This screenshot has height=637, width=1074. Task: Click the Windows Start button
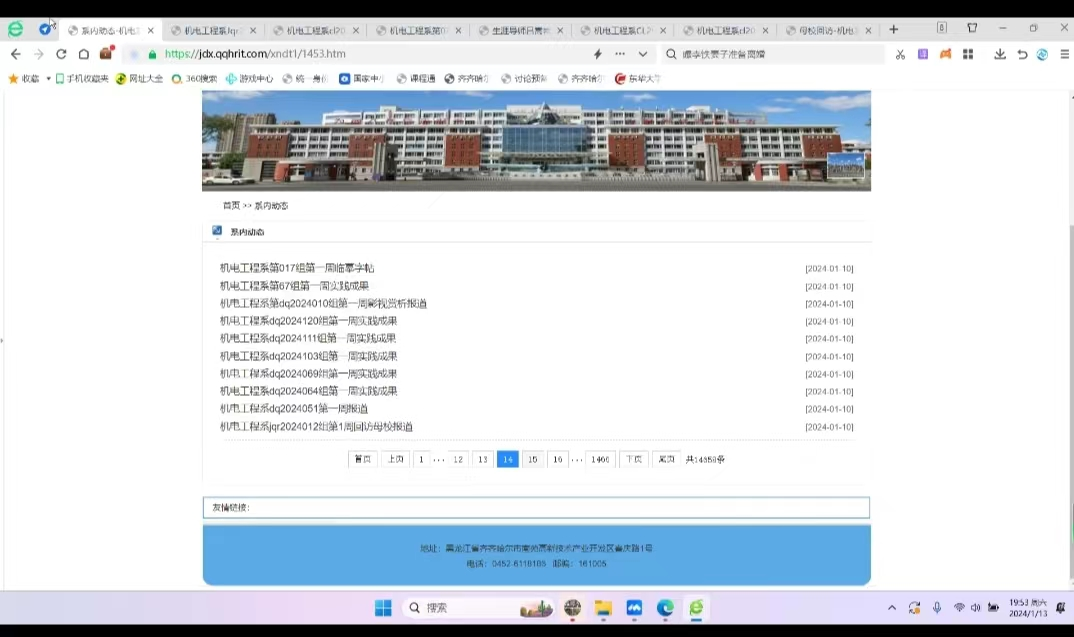click(x=383, y=608)
